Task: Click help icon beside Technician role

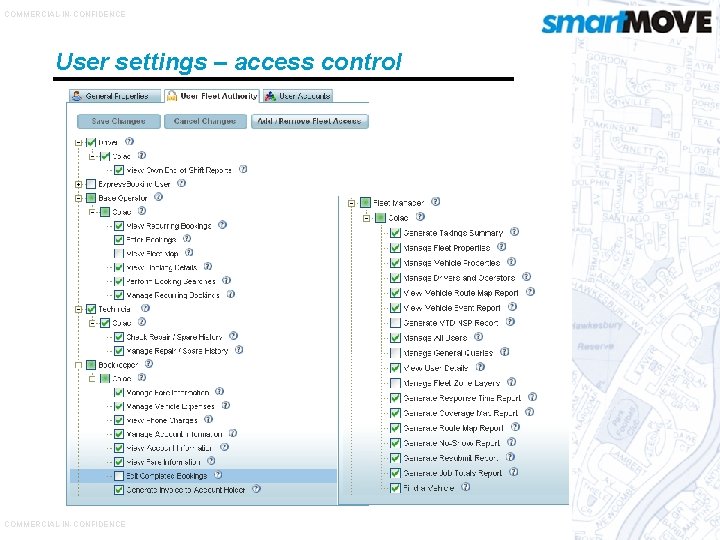Action: coord(145,308)
